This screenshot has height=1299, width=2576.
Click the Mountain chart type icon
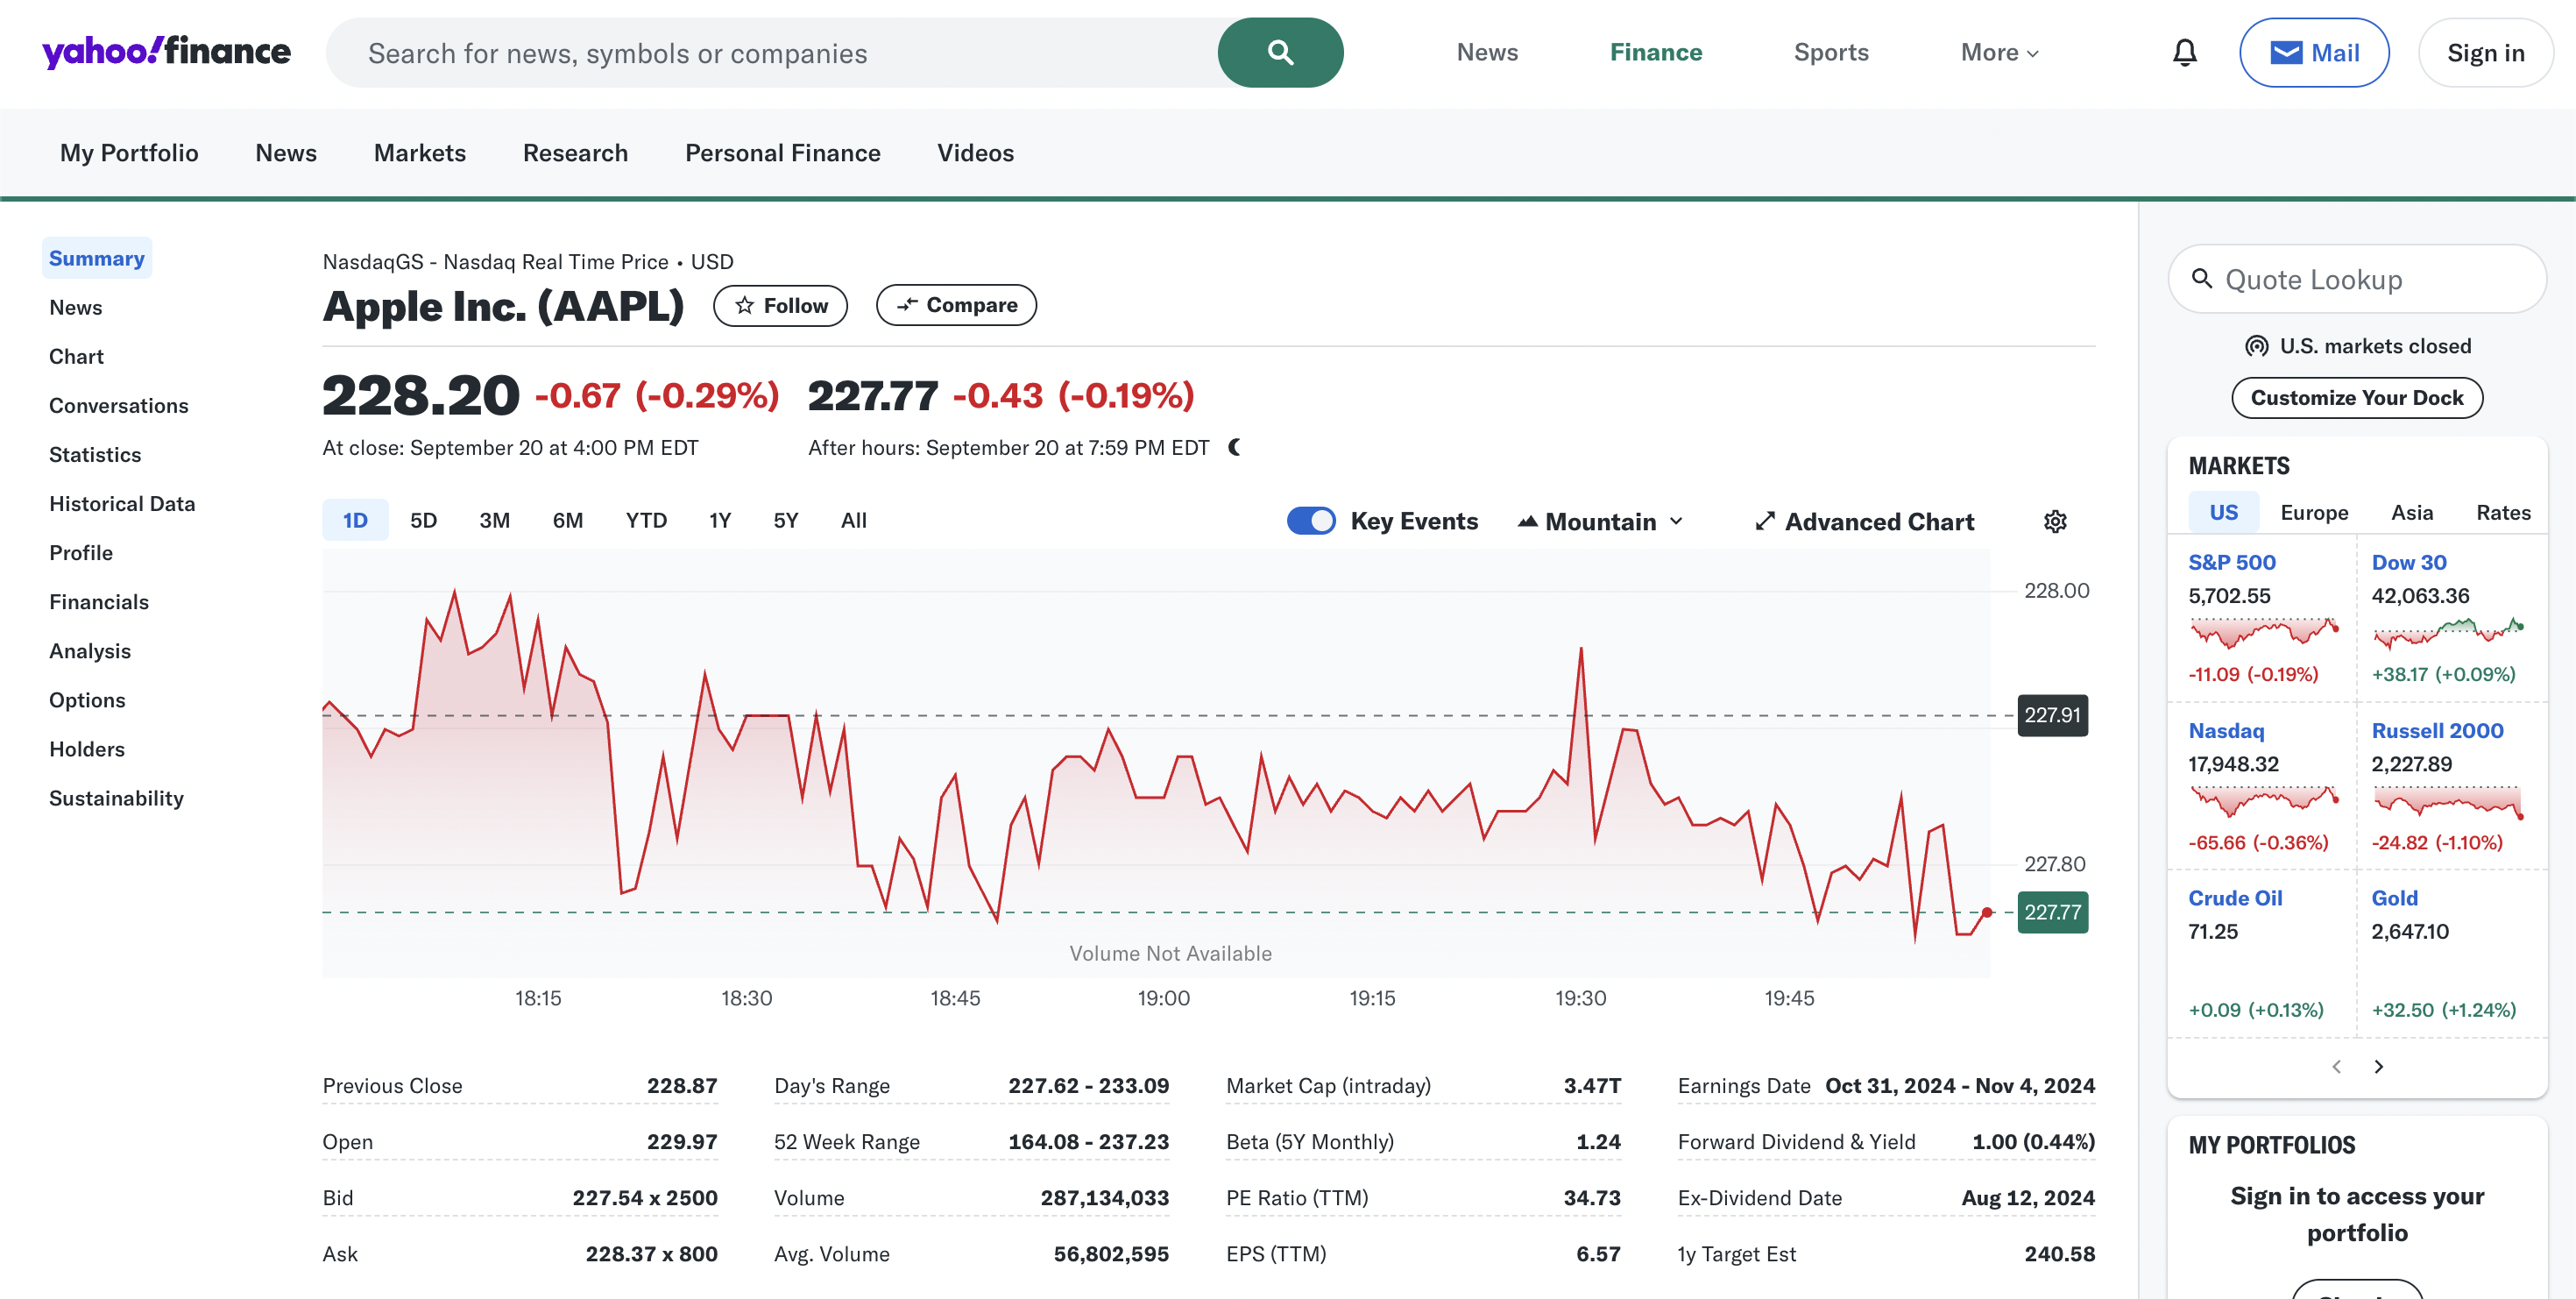pyautogui.click(x=1521, y=521)
